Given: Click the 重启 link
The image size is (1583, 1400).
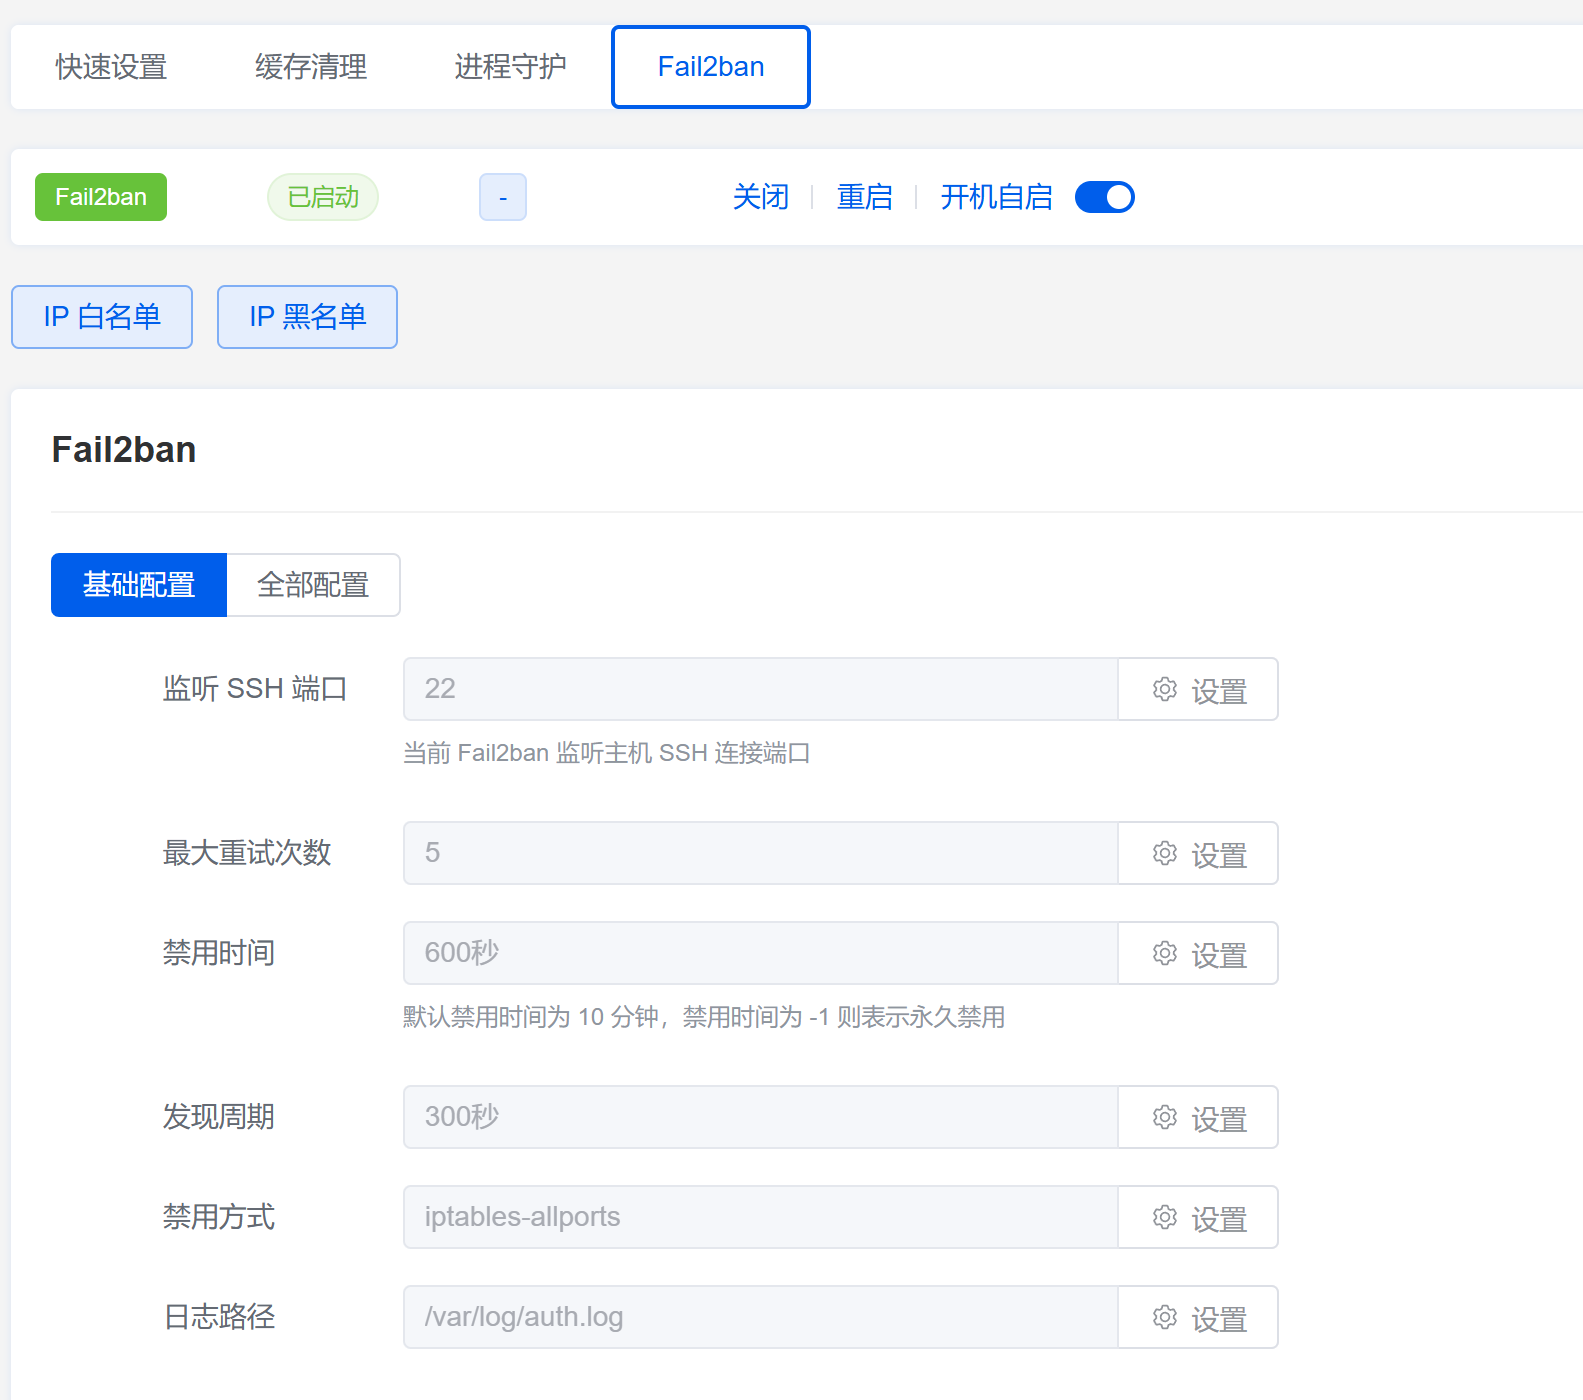Looking at the screenshot, I should (x=865, y=197).
